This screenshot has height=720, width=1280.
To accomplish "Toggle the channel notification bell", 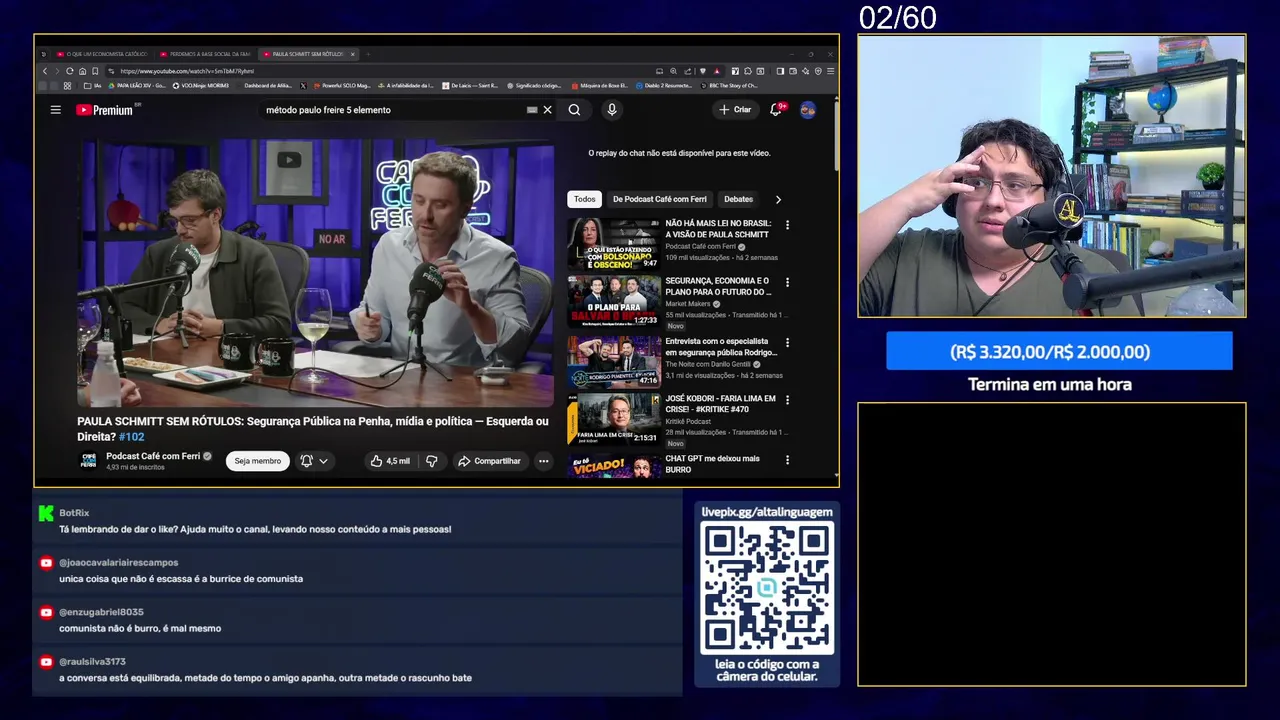I will click(x=306, y=461).
